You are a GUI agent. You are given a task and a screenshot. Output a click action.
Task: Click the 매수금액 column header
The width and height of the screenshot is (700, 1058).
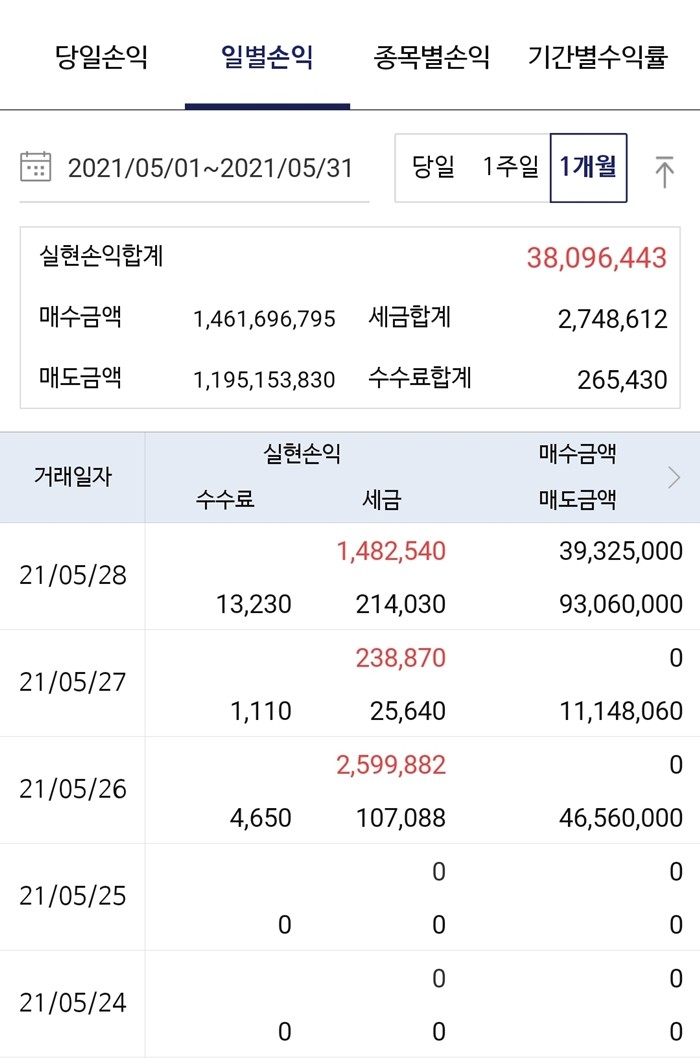point(577,453)
